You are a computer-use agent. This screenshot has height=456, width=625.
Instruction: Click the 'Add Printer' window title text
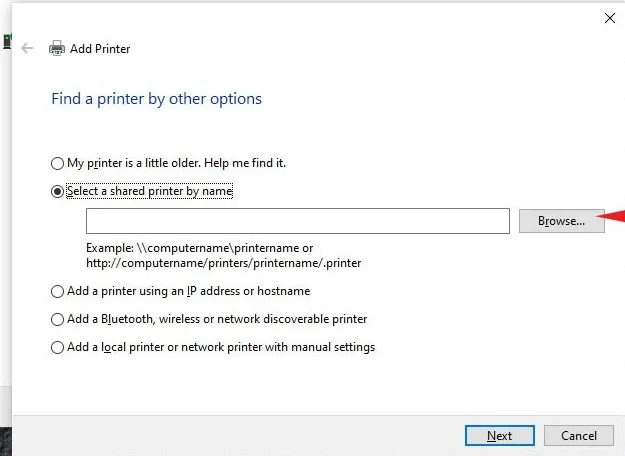(x=100, y=48)
